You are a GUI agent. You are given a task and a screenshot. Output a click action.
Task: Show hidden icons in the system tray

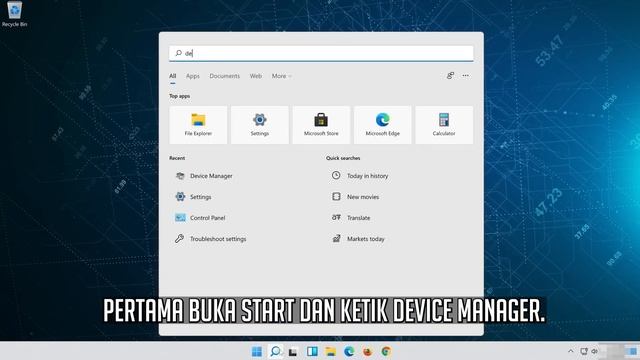pyautogui.click(x=571, y=351)
